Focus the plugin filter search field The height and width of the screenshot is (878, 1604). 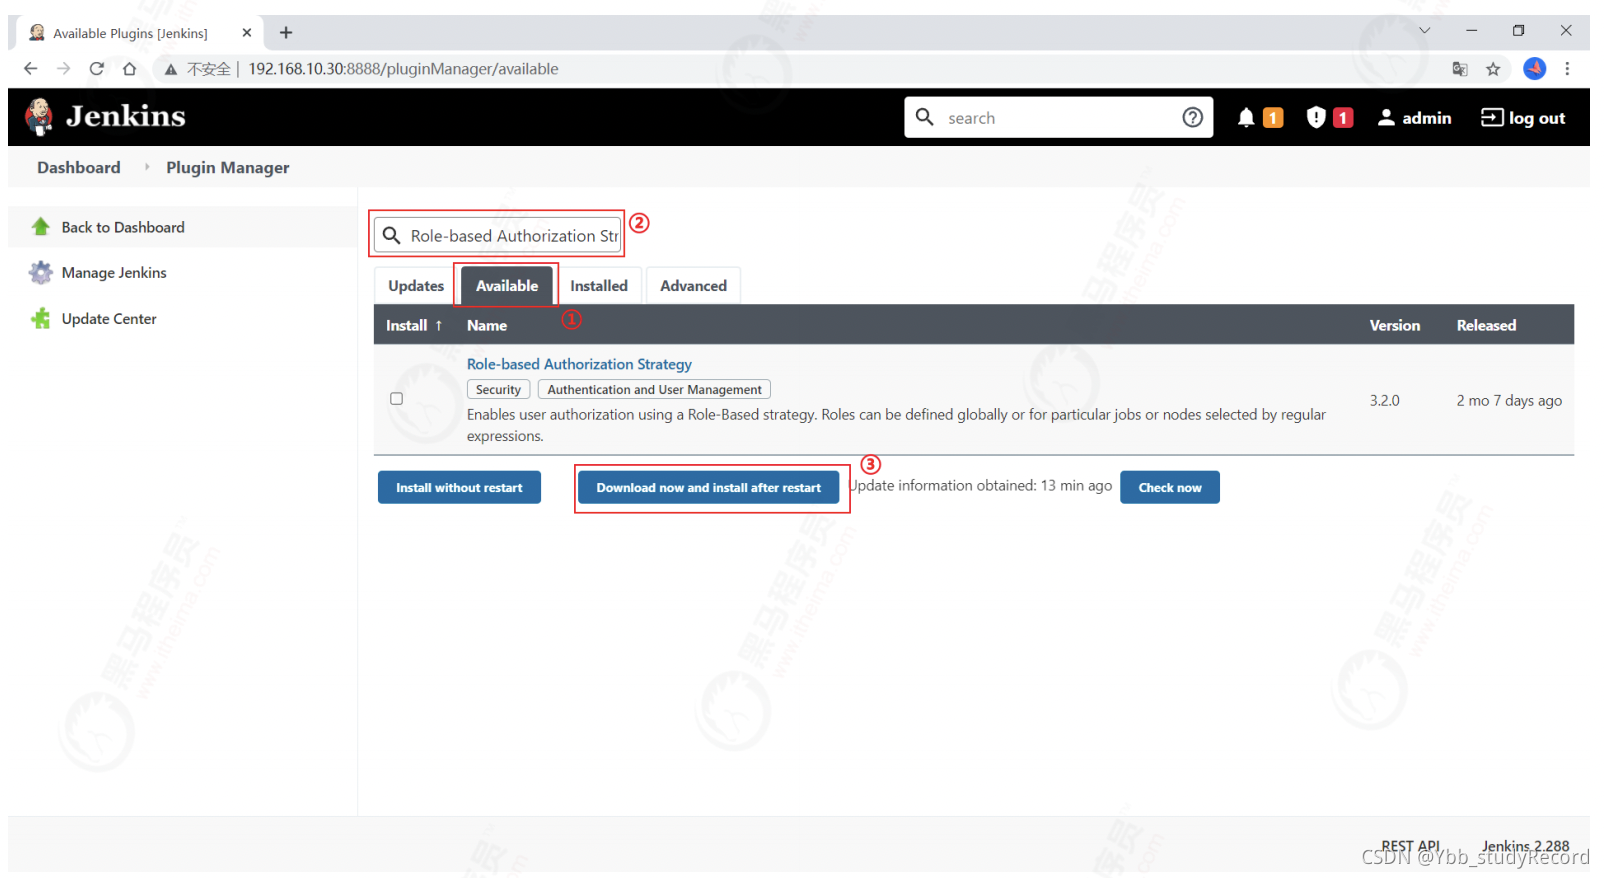pos(497,235)
